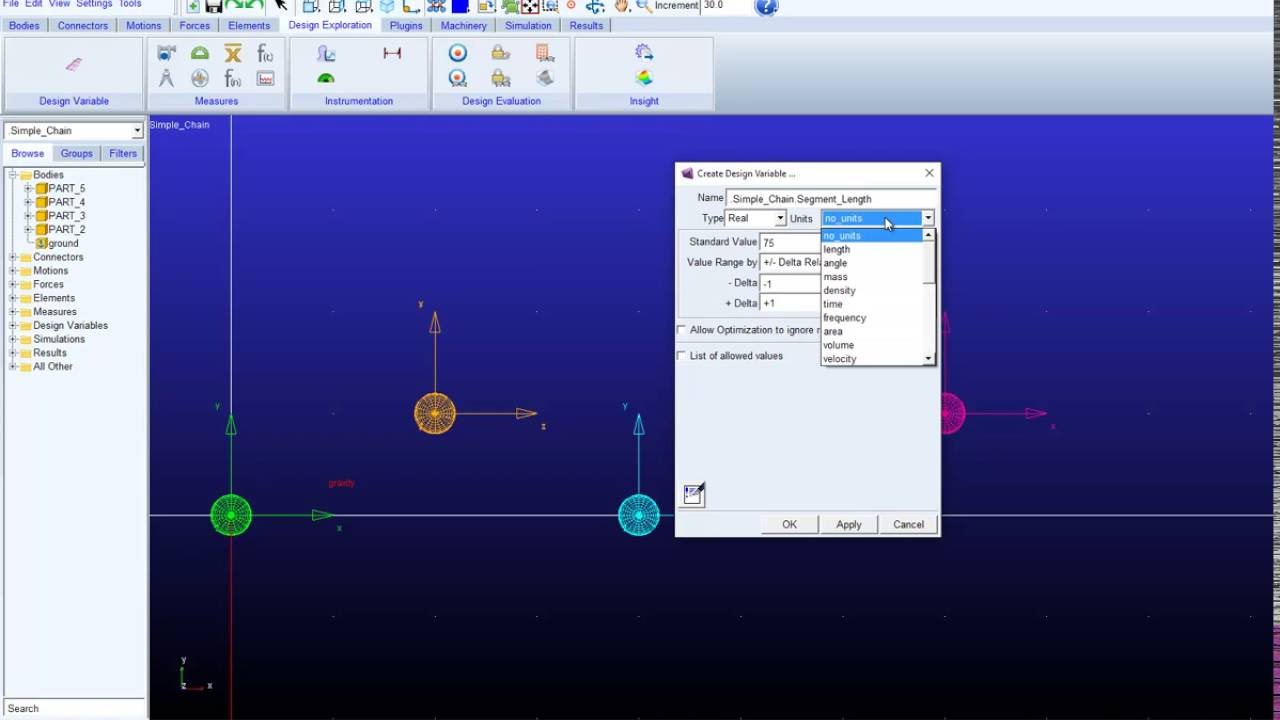This screenshot has width=1280, height=720.
Task: Click the Design Variable ribbon icon
Action: pos(73,65)
